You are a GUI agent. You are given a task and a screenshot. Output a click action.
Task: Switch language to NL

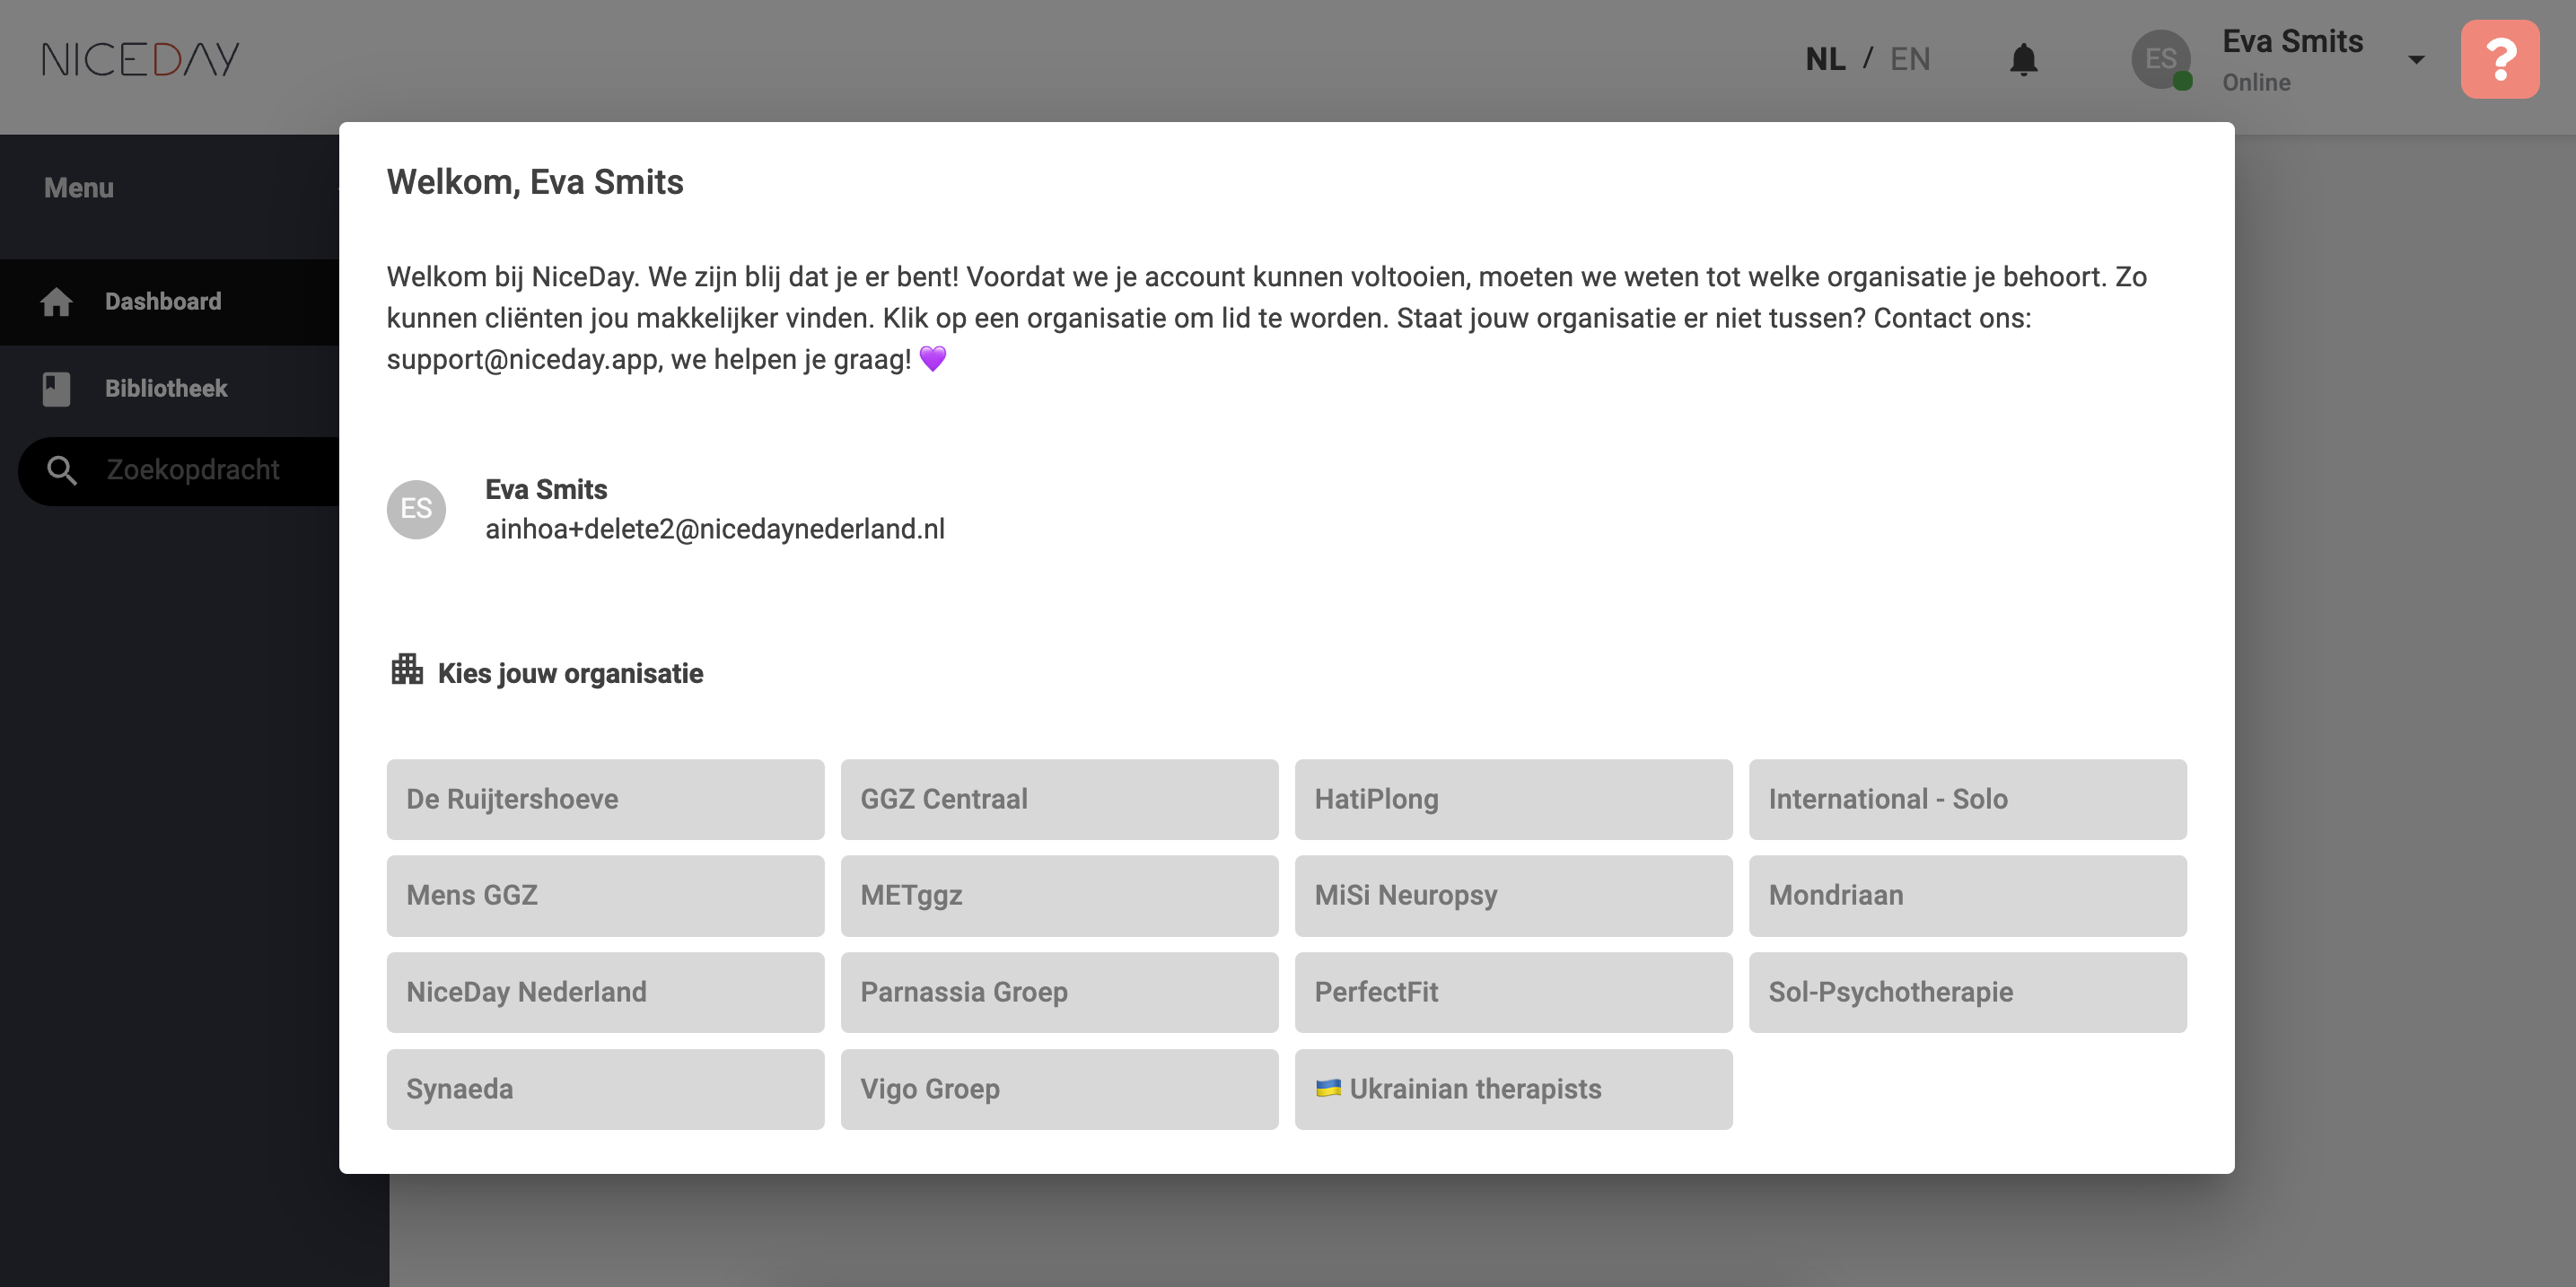(1825, 60)
